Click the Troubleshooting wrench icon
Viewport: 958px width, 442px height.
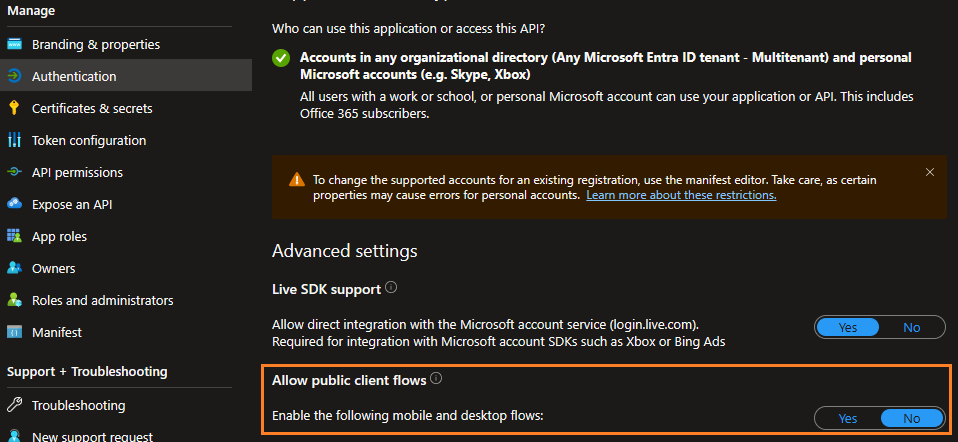pyautogui.click(x=14, y=405)
